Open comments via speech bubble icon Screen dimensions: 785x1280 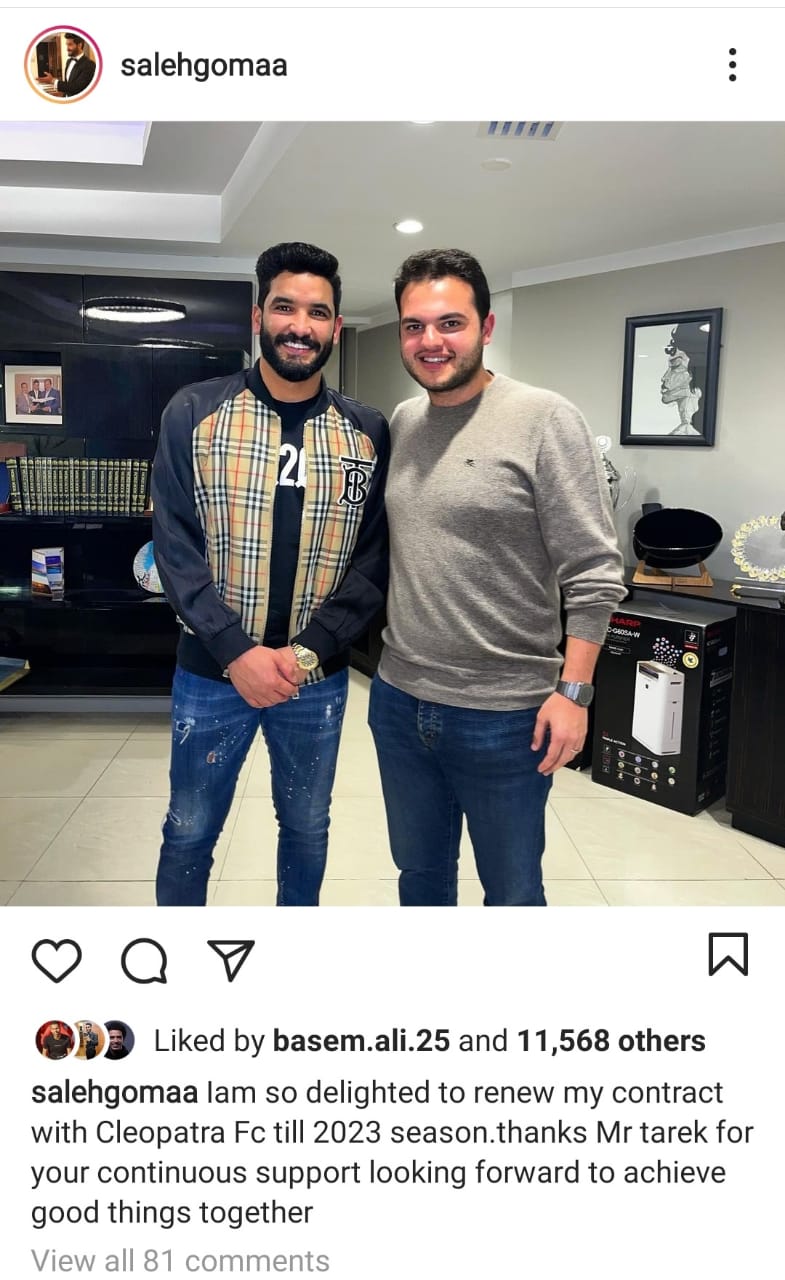143,961
